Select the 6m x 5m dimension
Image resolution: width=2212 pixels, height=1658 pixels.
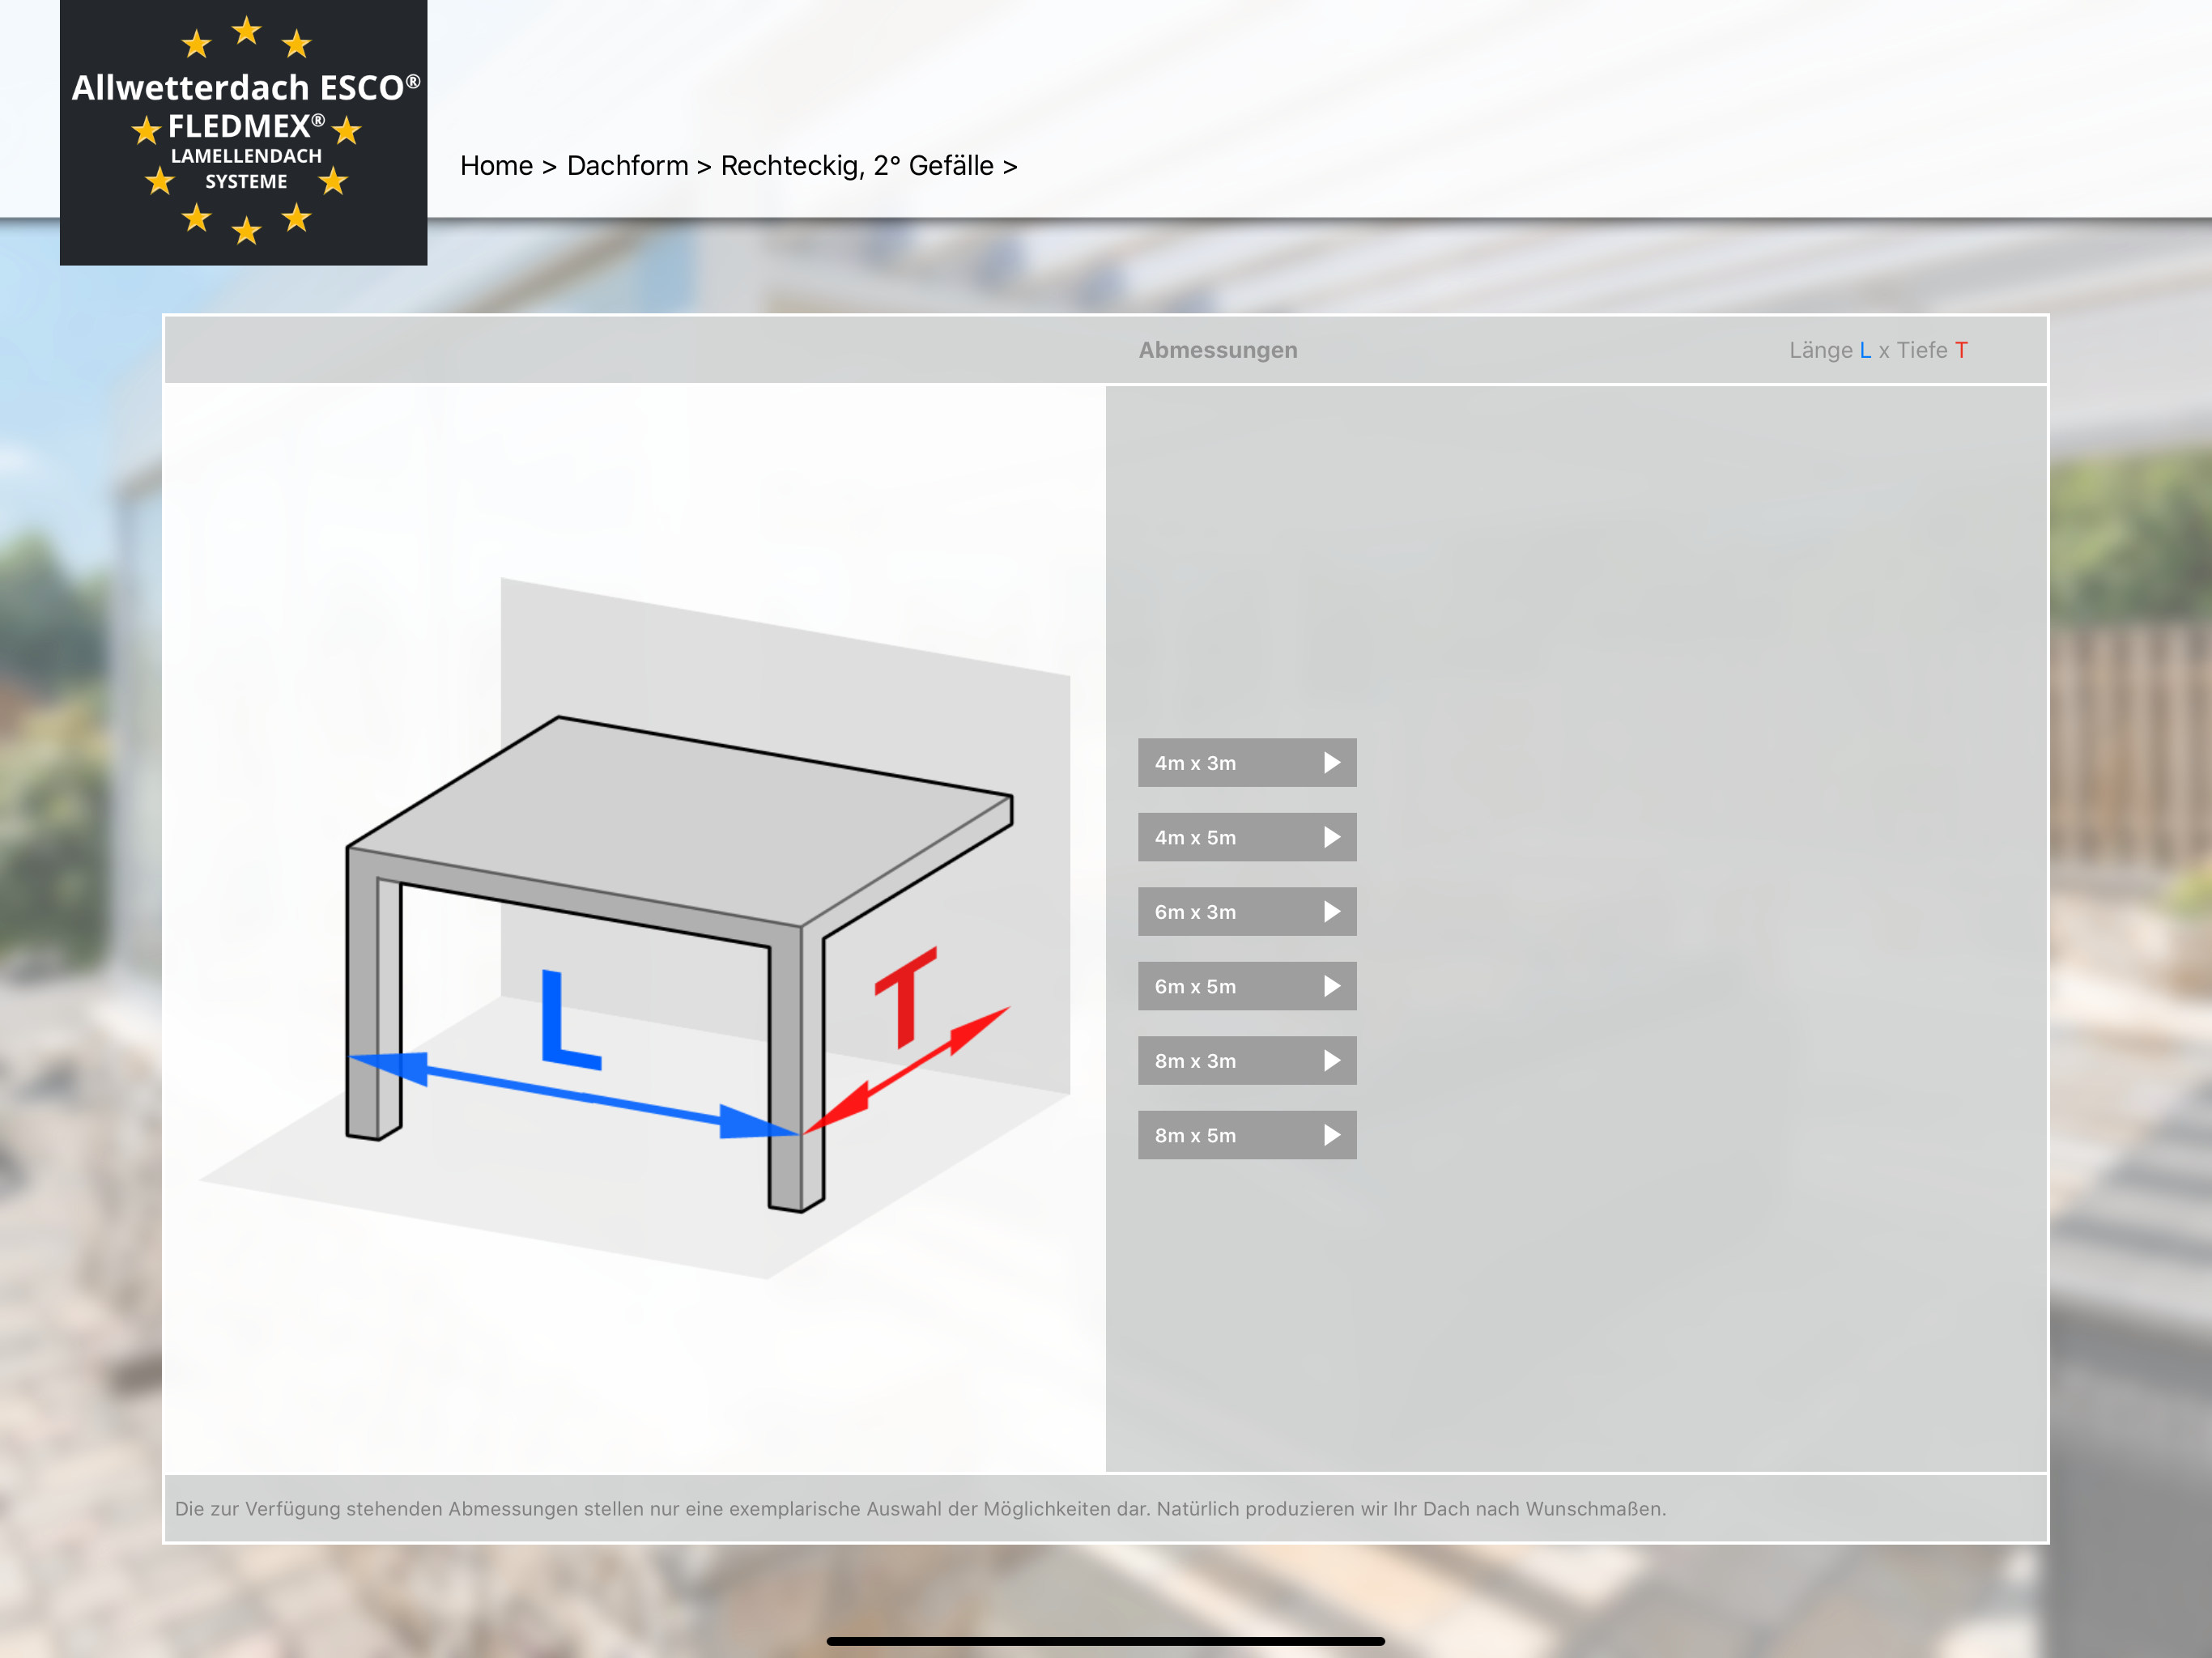(x=1247, y=986)
